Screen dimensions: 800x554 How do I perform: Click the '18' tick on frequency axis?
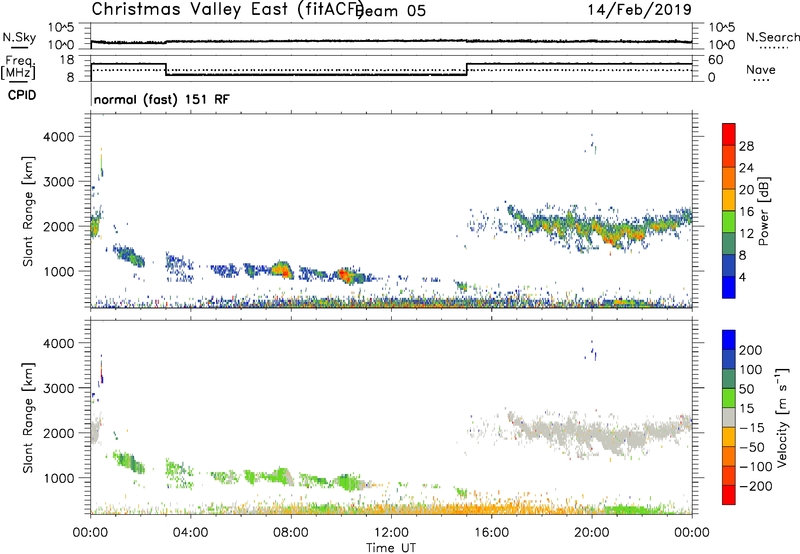pos(67,60)
